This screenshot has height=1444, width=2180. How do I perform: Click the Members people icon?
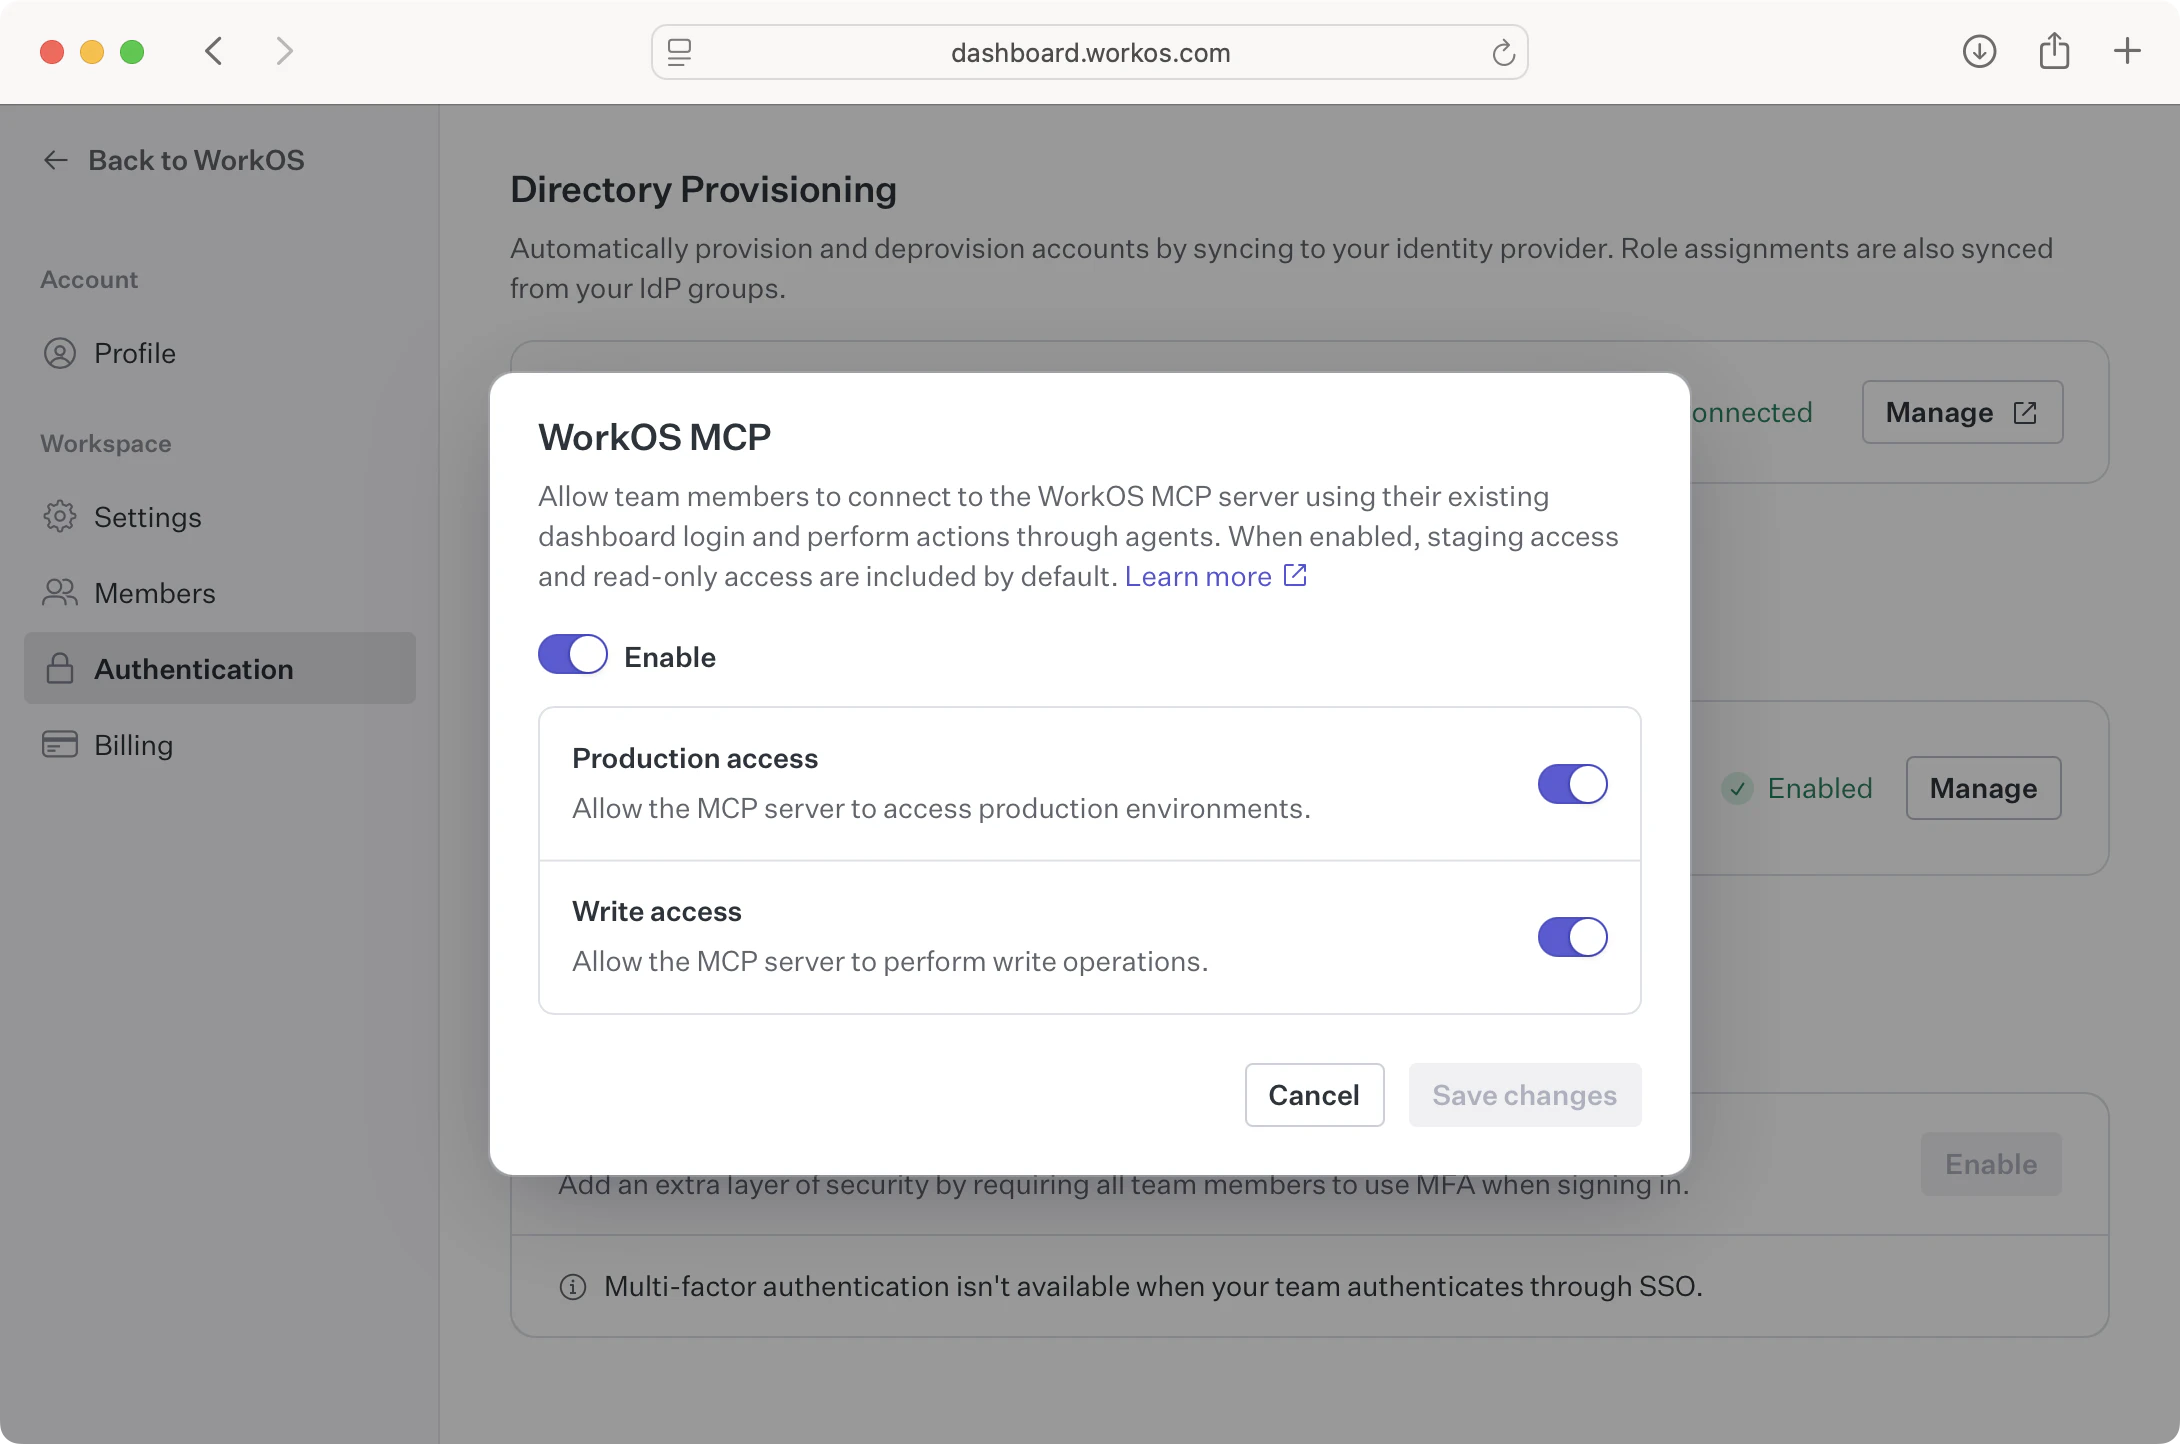click(x=60, y=592)
